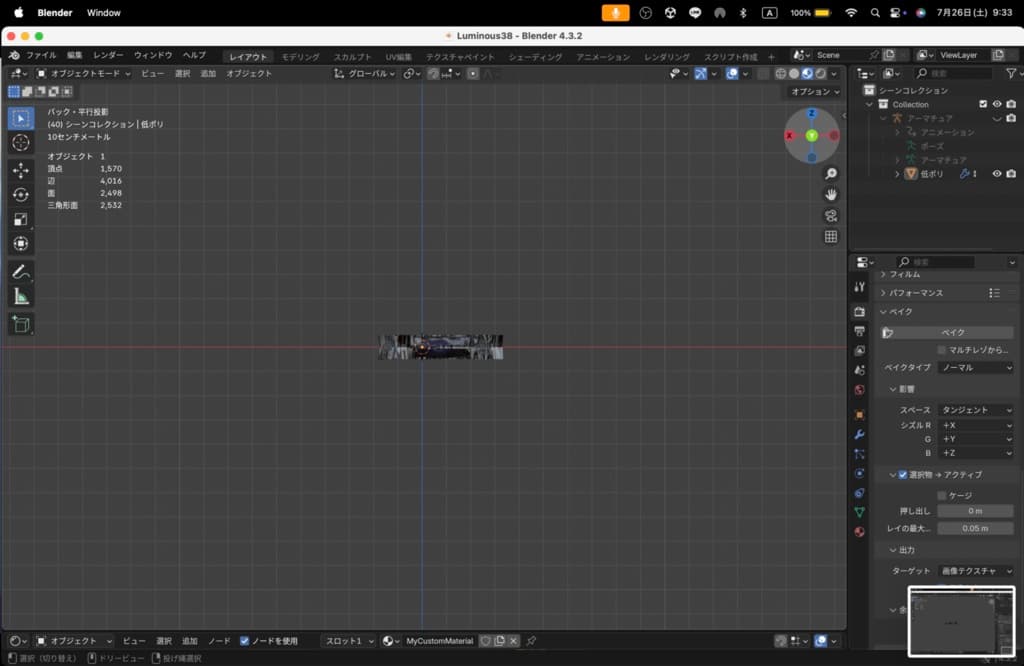
Task: Click the レイの最大 0.05 m value field
Action: pos(975,528)
